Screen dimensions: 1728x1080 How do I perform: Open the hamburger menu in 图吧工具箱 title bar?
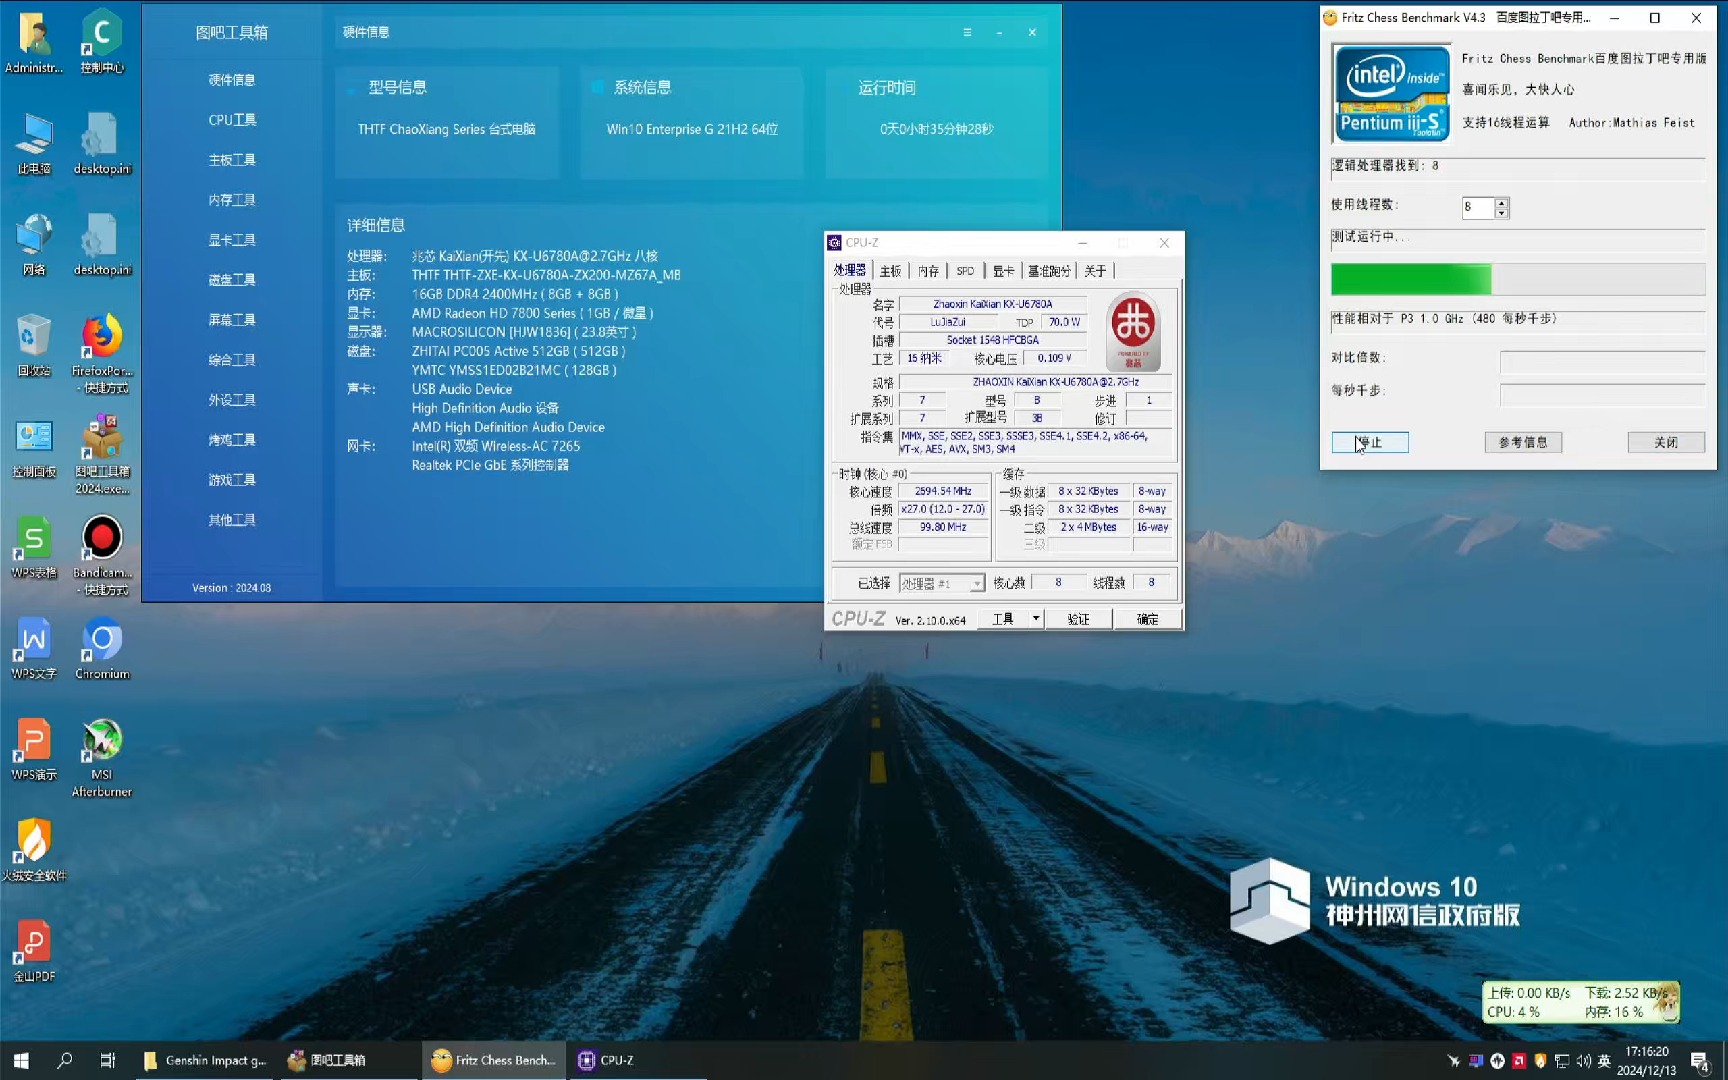(967, 32)
